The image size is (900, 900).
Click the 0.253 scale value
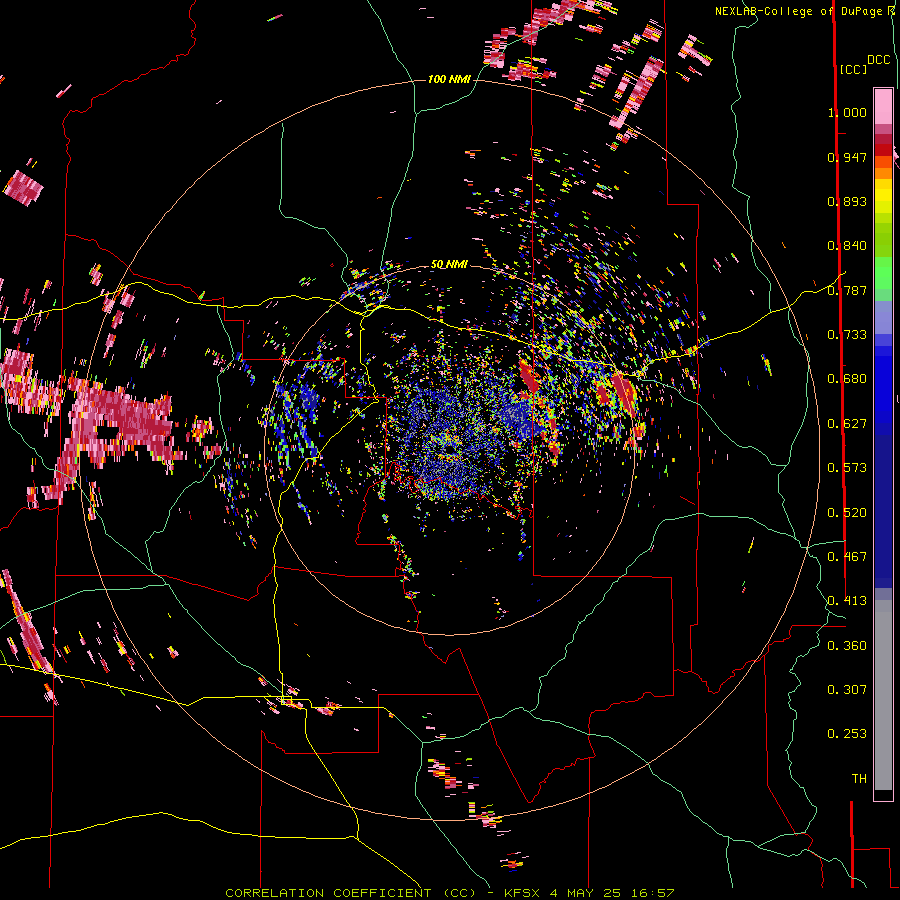[847, 734]
